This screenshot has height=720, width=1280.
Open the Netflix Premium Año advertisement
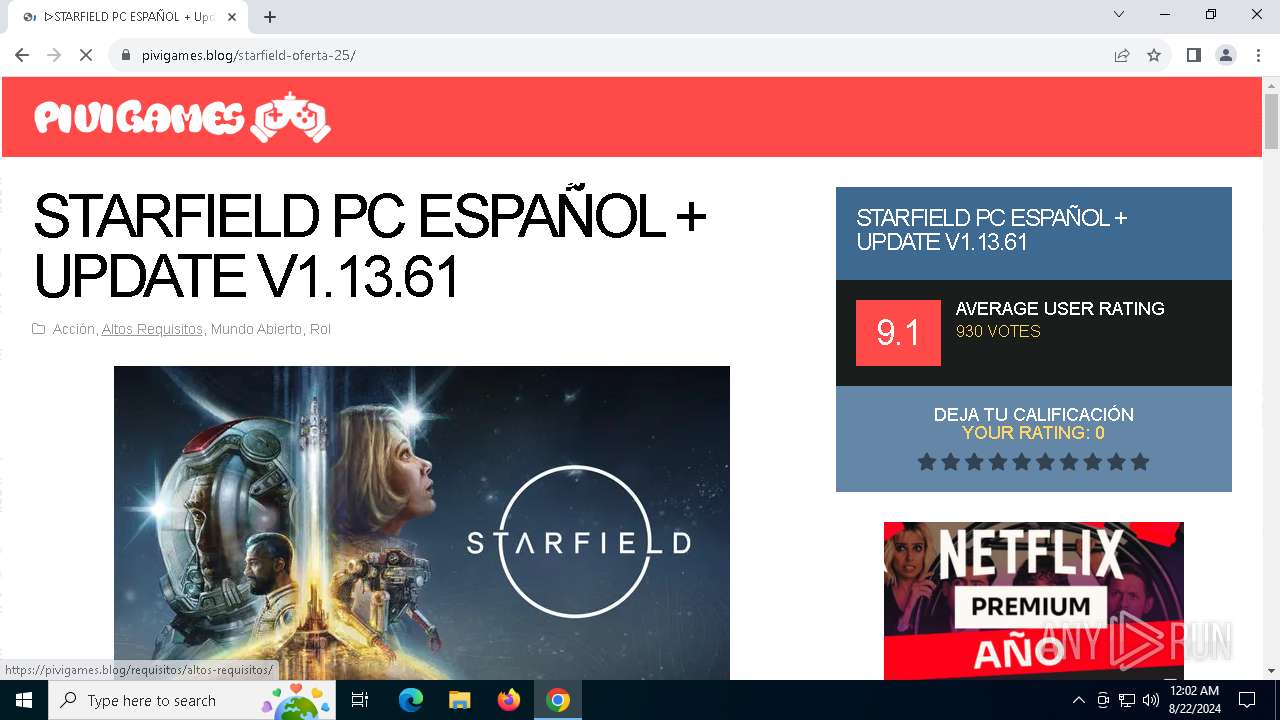(x=1034, y=600)
